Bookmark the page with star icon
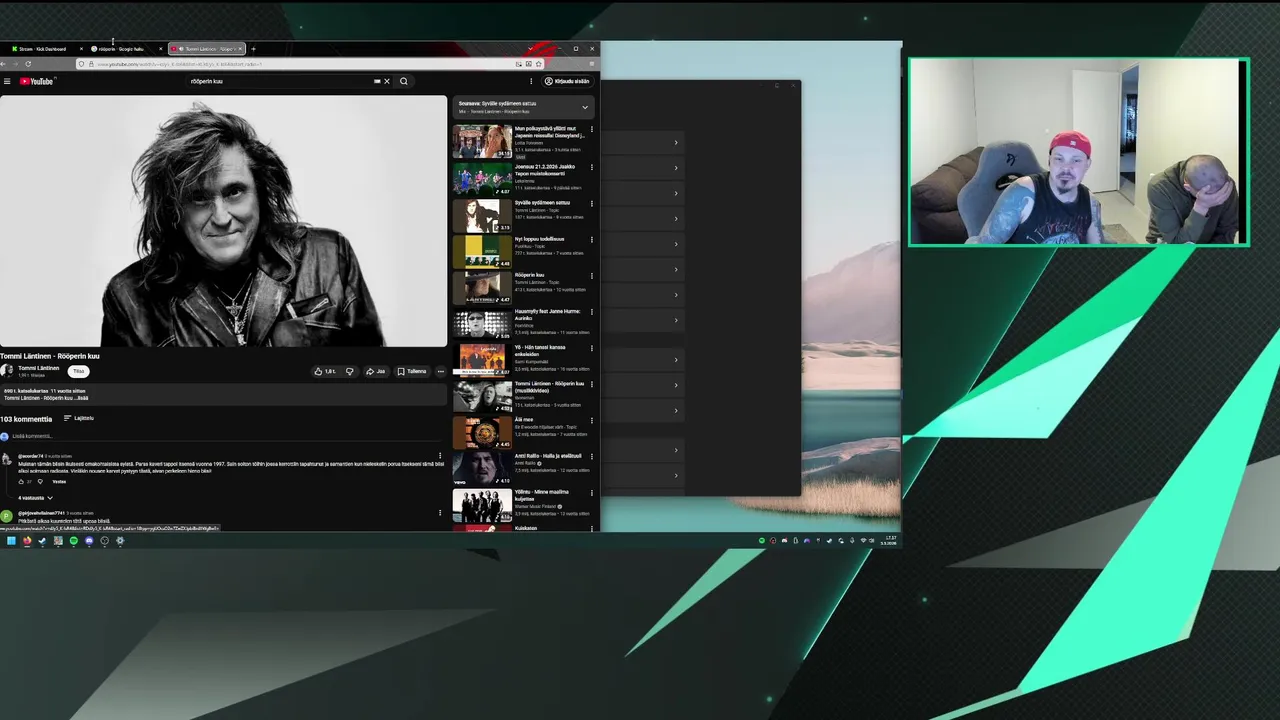 538,64
